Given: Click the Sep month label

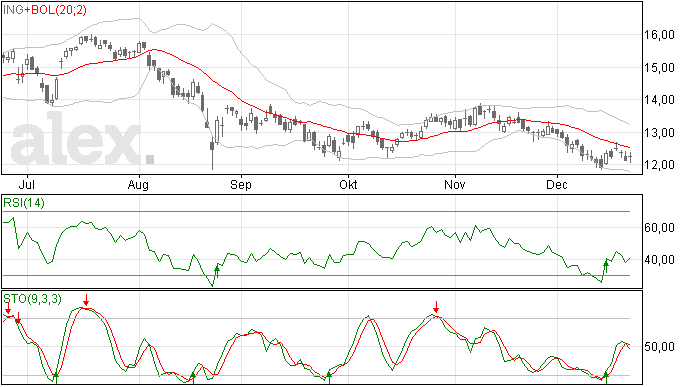Looking at the screenshot, I should click(241, 184).
